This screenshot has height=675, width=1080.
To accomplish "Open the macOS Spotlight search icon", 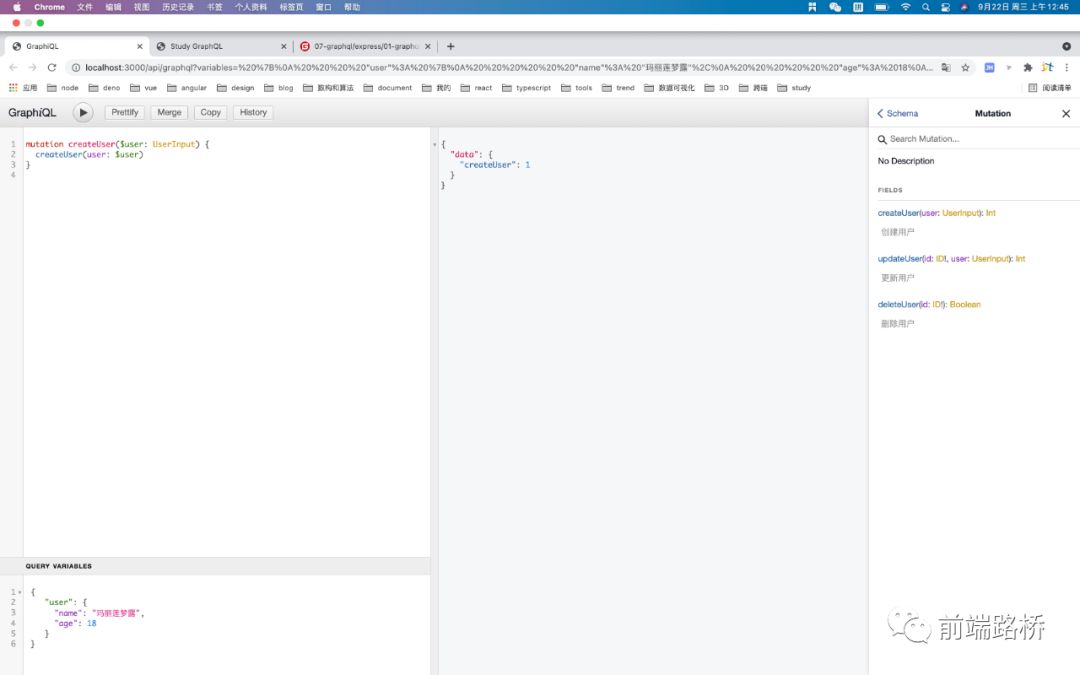I will (x=926, y=7).
